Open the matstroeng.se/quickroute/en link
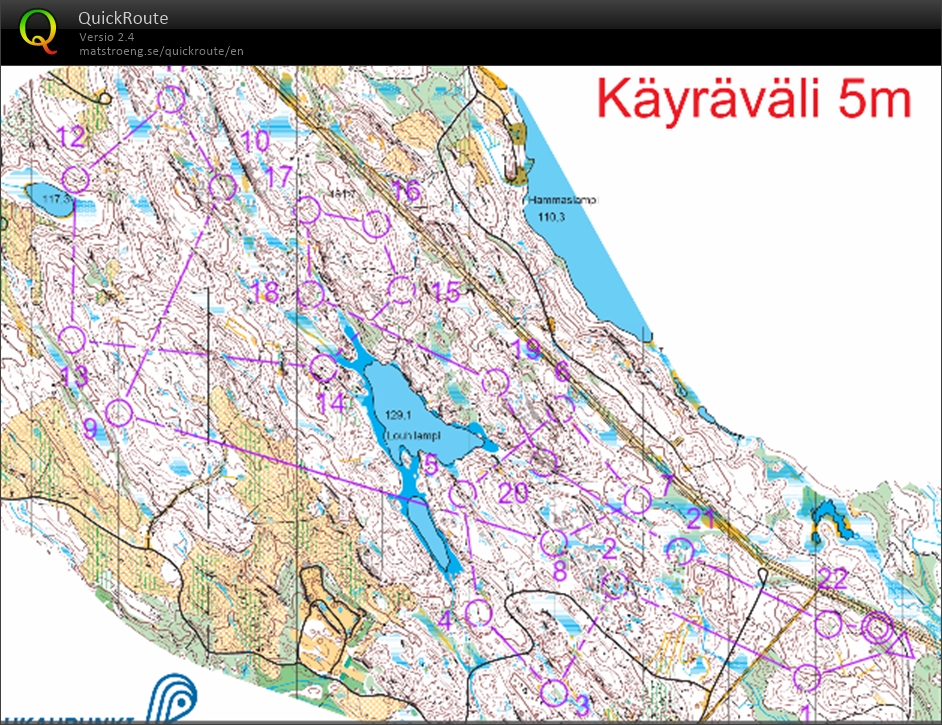Screen dimensions: 942x725 [161, 51]
